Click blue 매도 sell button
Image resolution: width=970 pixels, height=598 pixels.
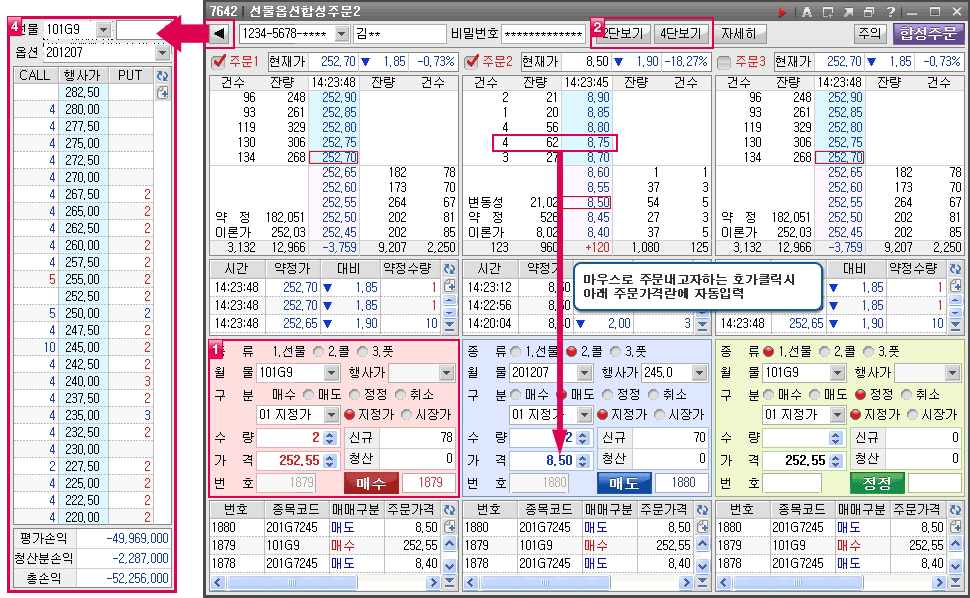[x=624, y=483]
